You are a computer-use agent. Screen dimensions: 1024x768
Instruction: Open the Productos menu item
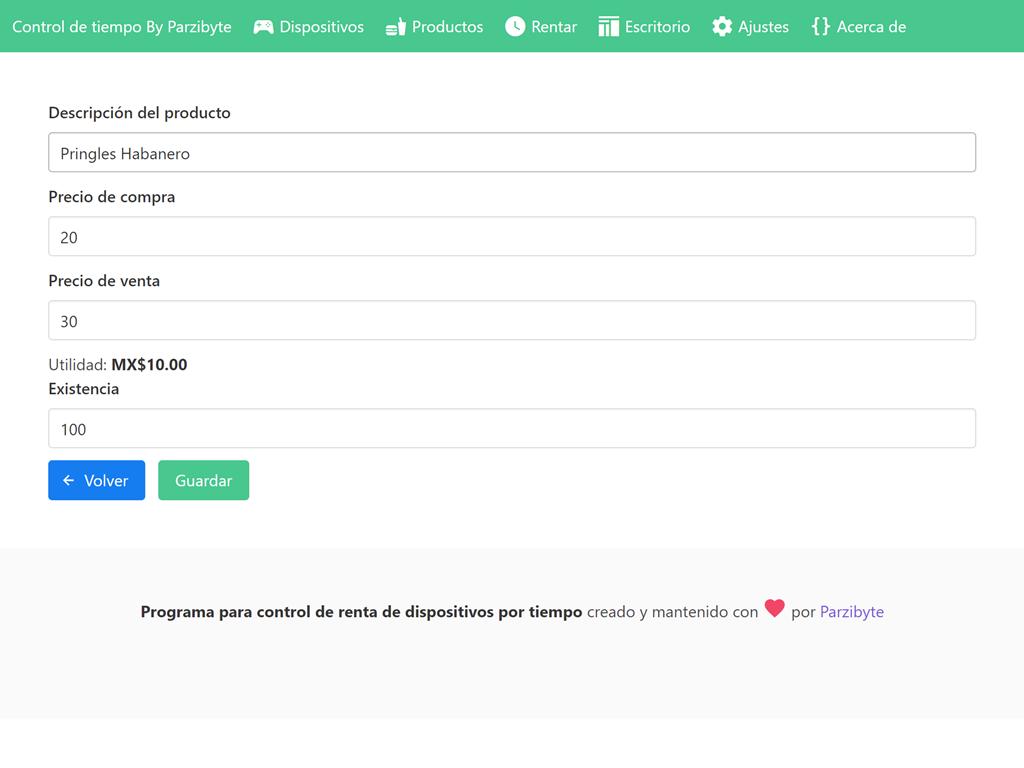click(447, 27)
